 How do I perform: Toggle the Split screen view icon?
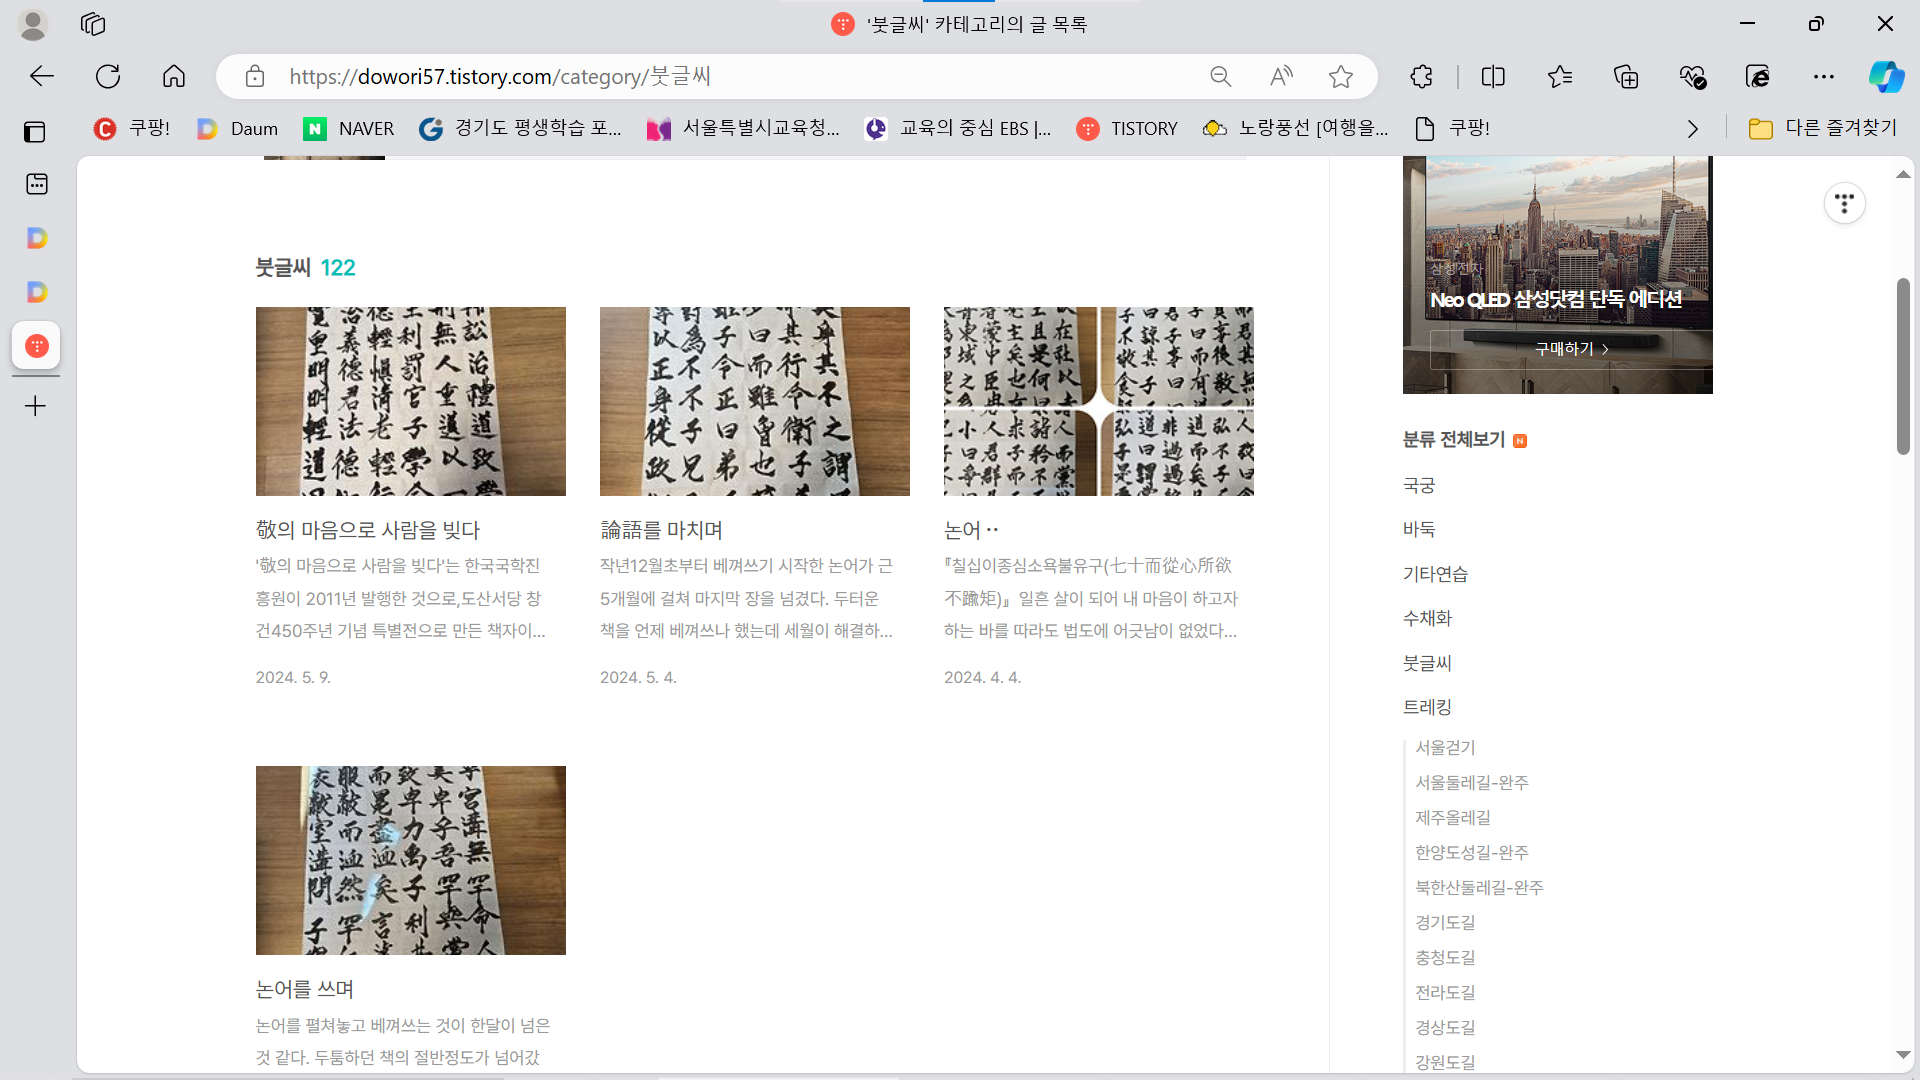1493,76
